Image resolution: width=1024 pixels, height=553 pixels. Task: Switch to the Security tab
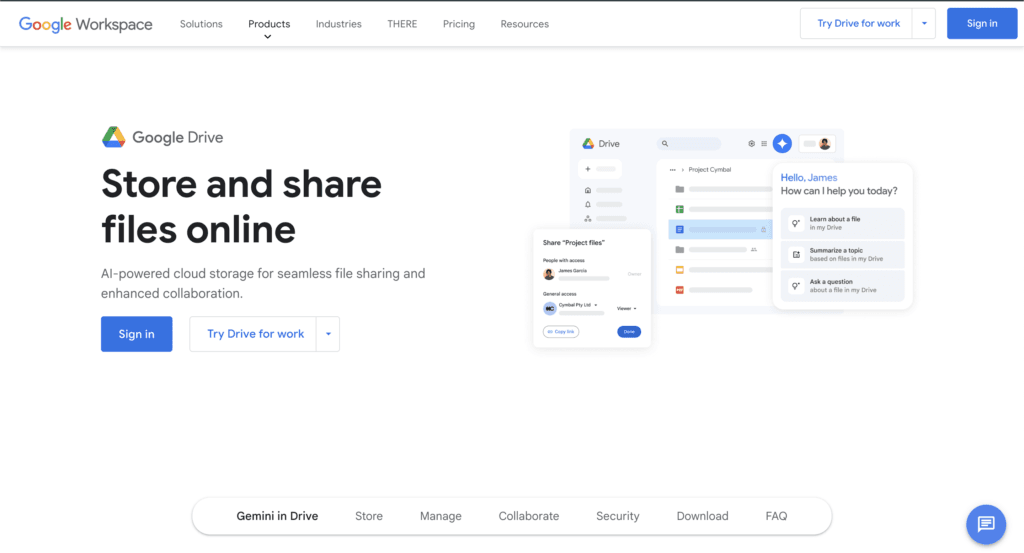coord(618,516)
